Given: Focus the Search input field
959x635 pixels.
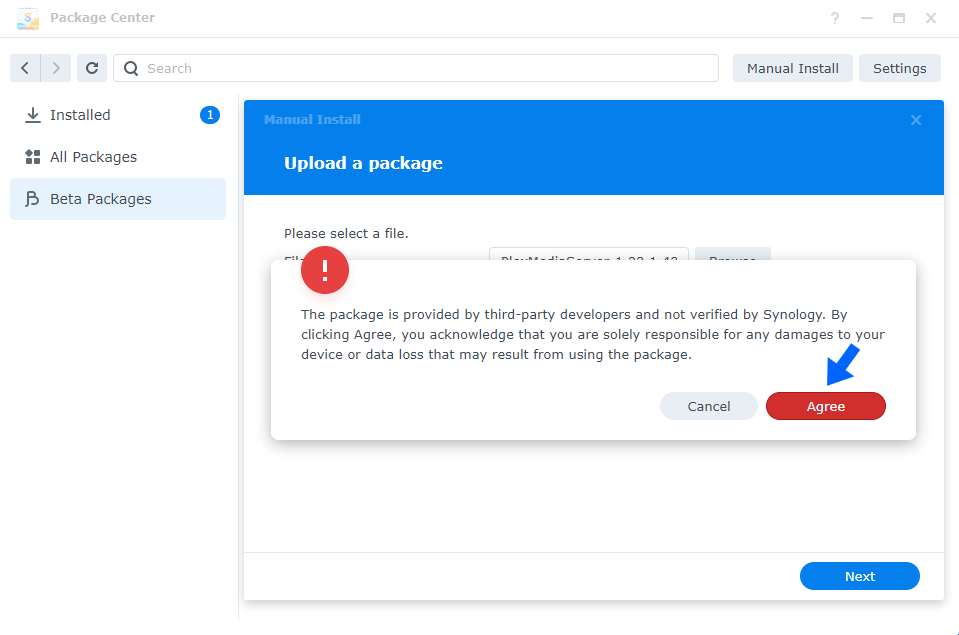Looking at the screenshot, I should [x=416, y=68].
